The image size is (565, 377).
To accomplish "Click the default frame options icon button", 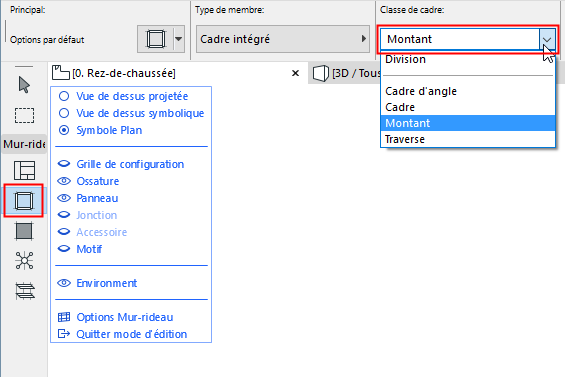I will click(156, 39).
